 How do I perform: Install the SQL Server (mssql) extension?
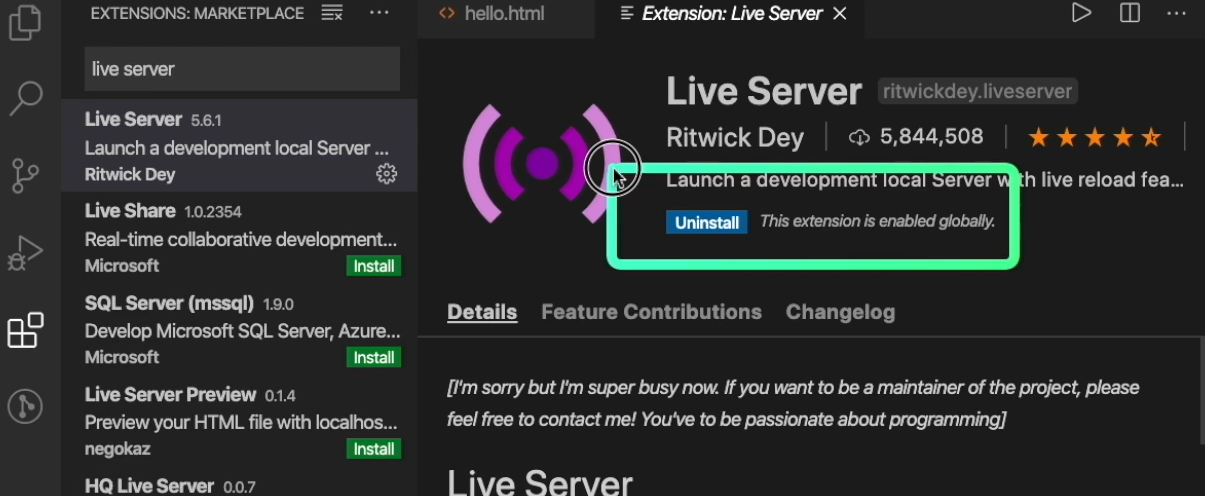(374, 357)
